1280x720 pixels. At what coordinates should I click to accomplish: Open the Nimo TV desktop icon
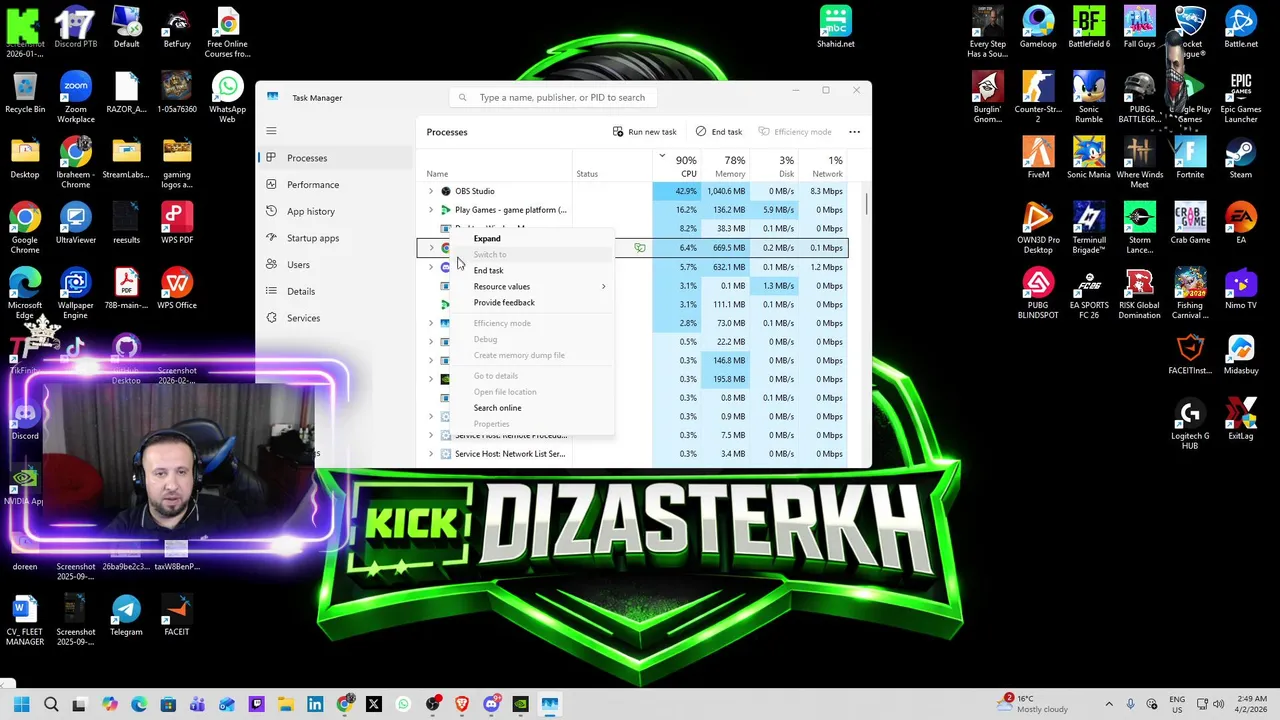coord(1241,289)
